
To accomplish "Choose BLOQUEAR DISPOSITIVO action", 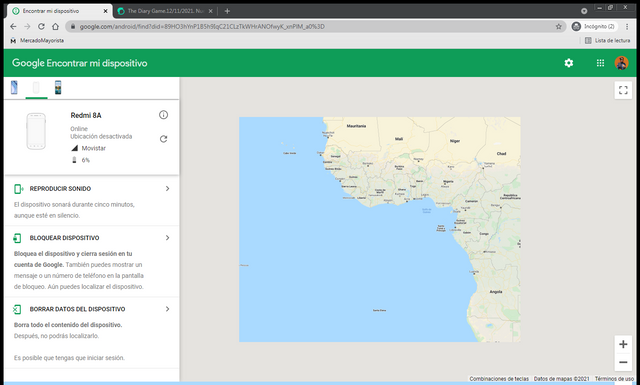I will coord(64,238).
